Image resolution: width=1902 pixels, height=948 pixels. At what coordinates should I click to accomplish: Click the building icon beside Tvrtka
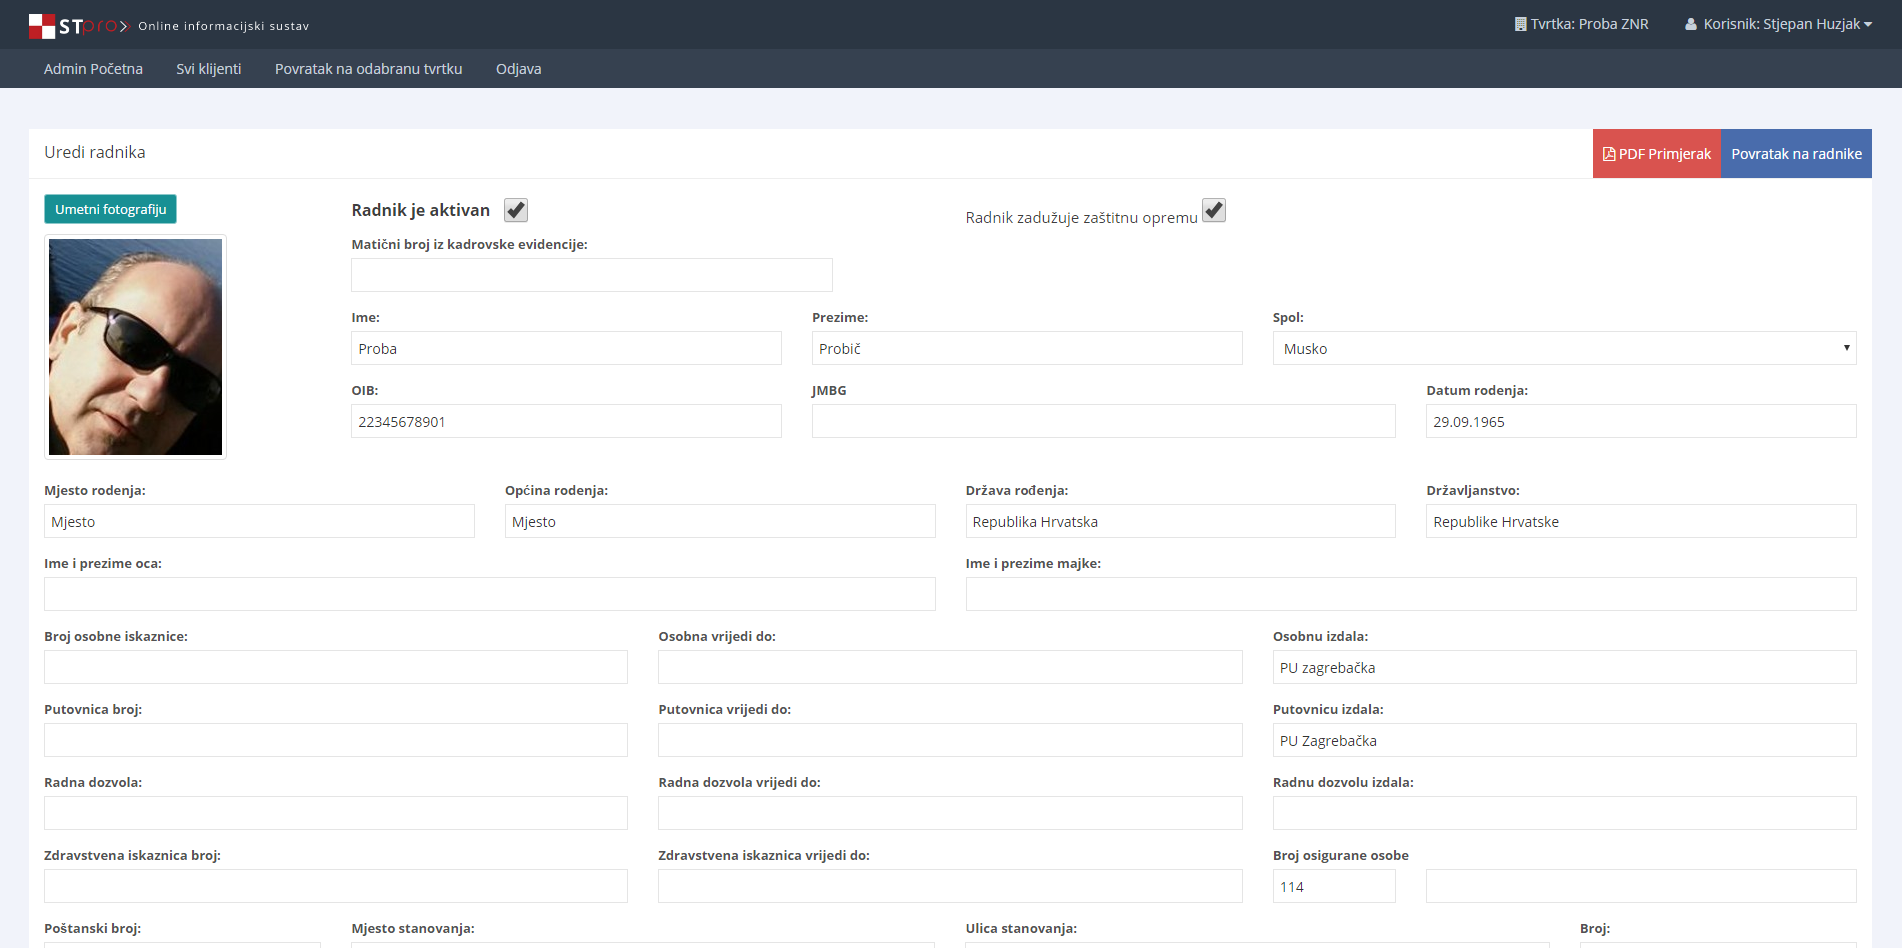(1520, 24)
